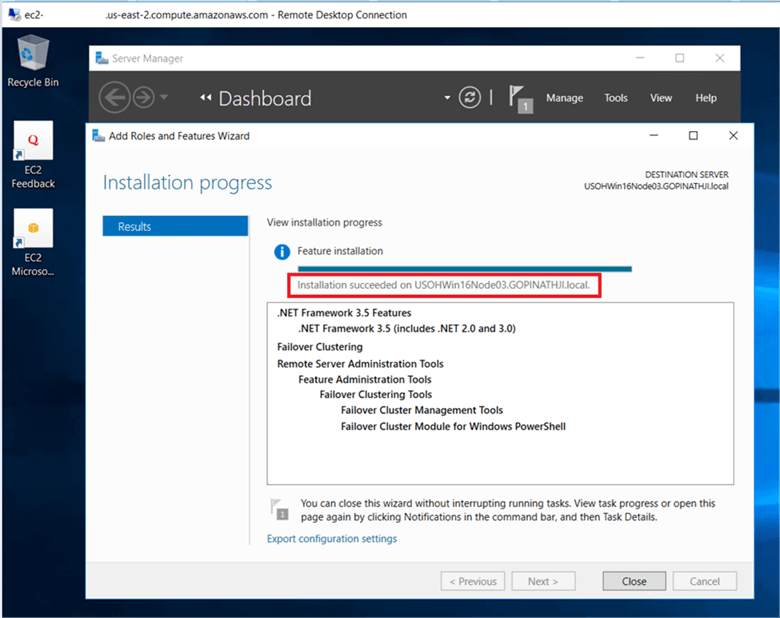Open the EC2 Feedback desktop shortcut
The width and height of the screenshot is (780, 618).
pos(33,155)
